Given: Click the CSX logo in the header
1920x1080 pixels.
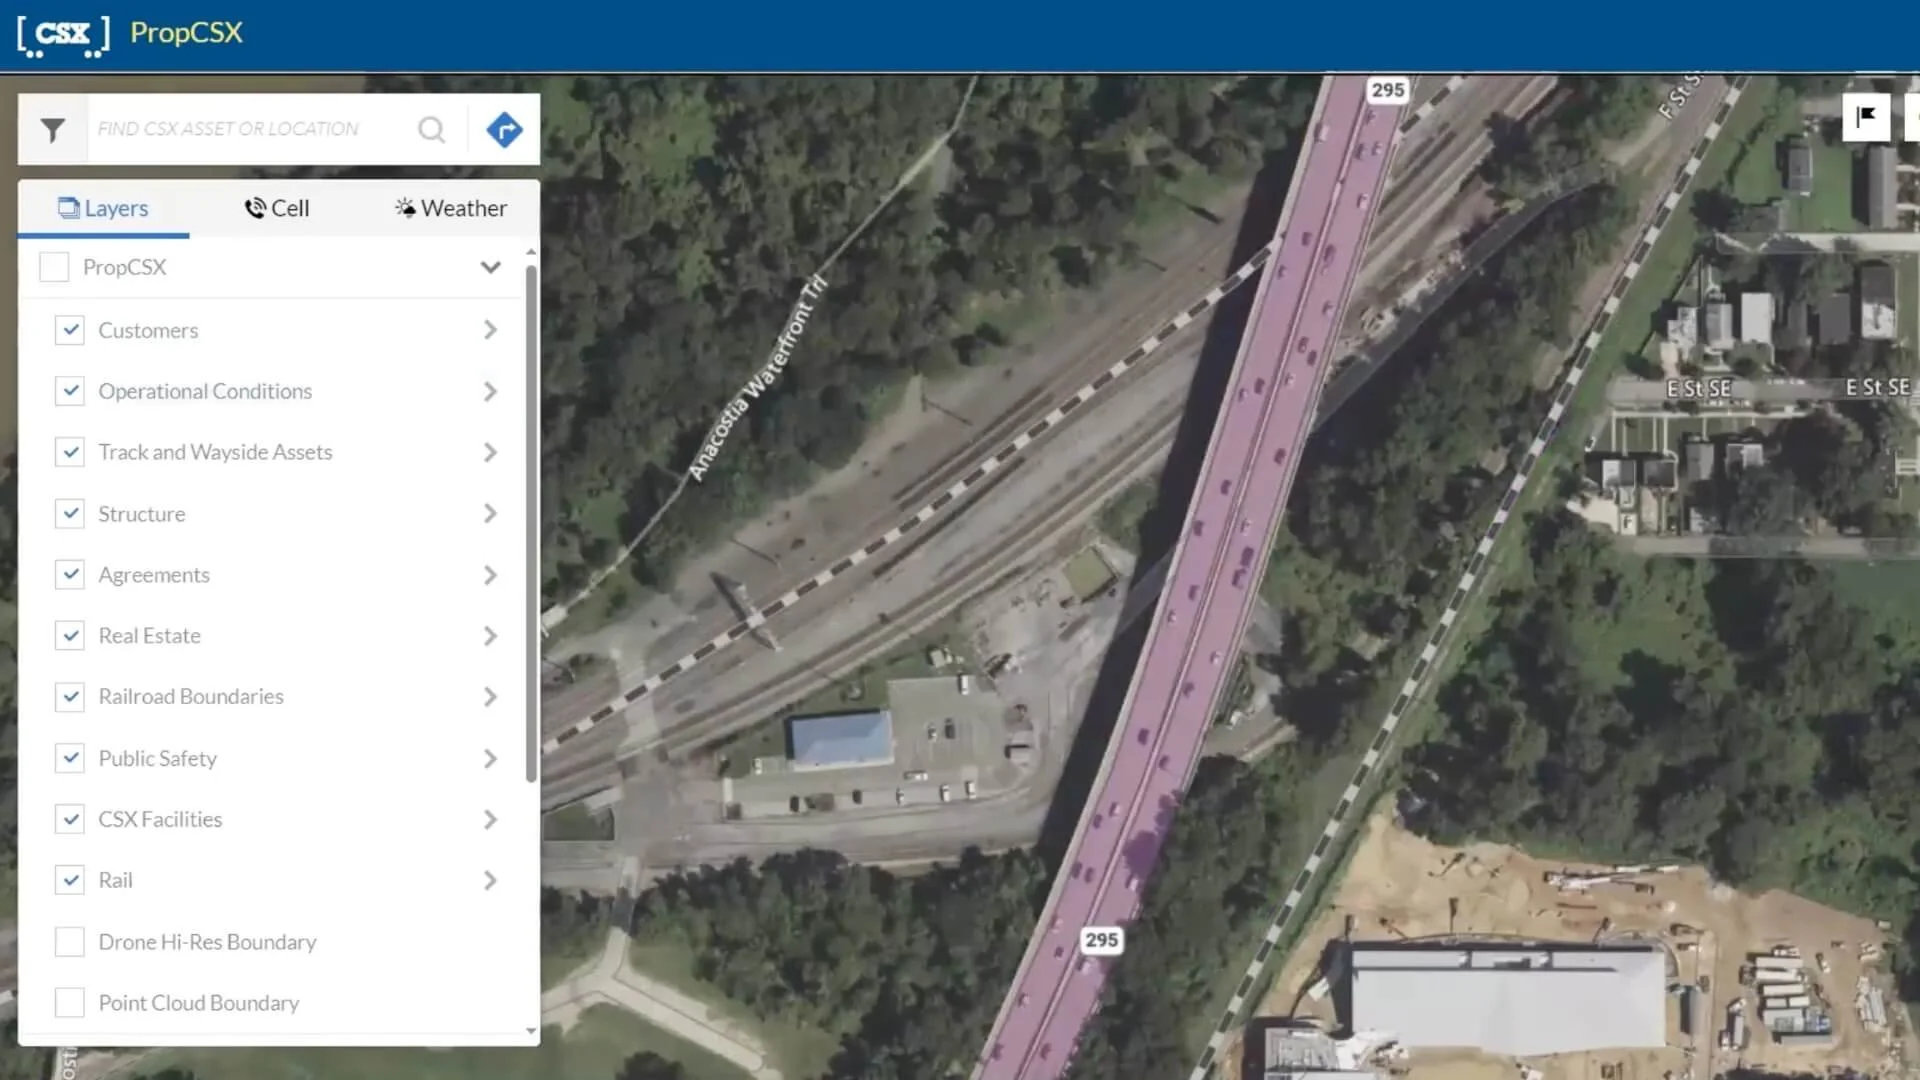Looking at the screenshot, I should [x=63, y=34].
